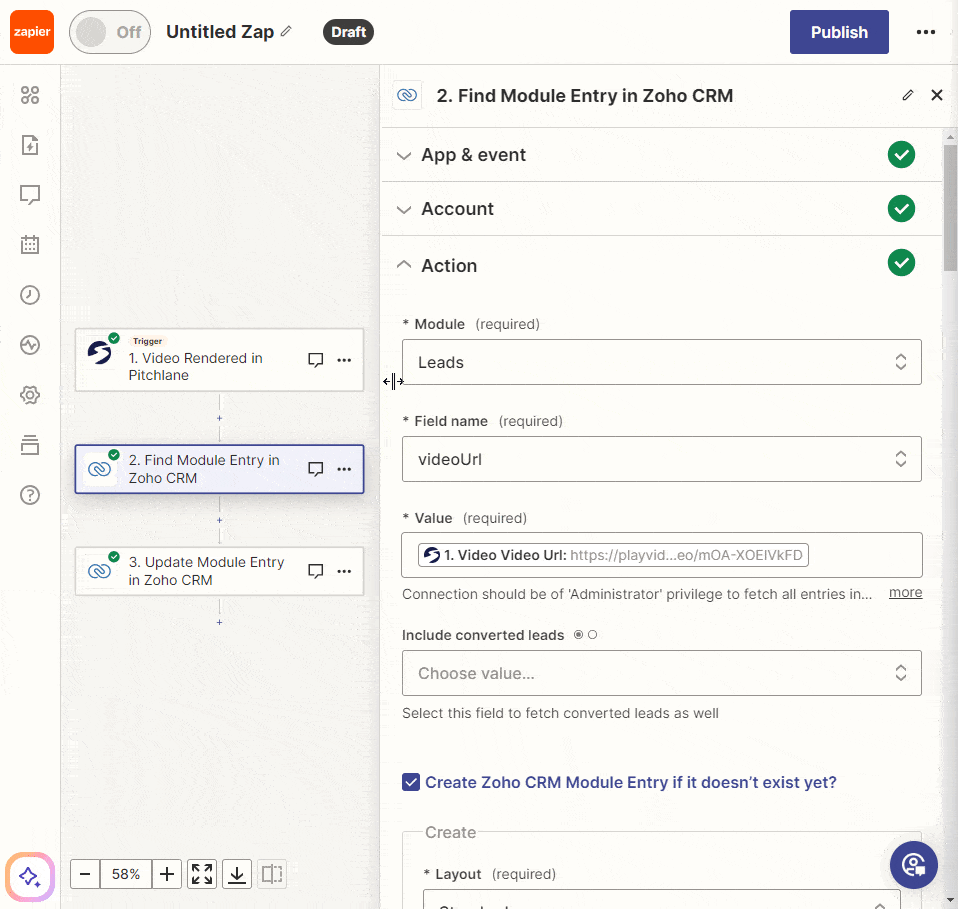Open the calendar schedule sidebar icon
The image size is (958, 909).
tap(30, 244)
